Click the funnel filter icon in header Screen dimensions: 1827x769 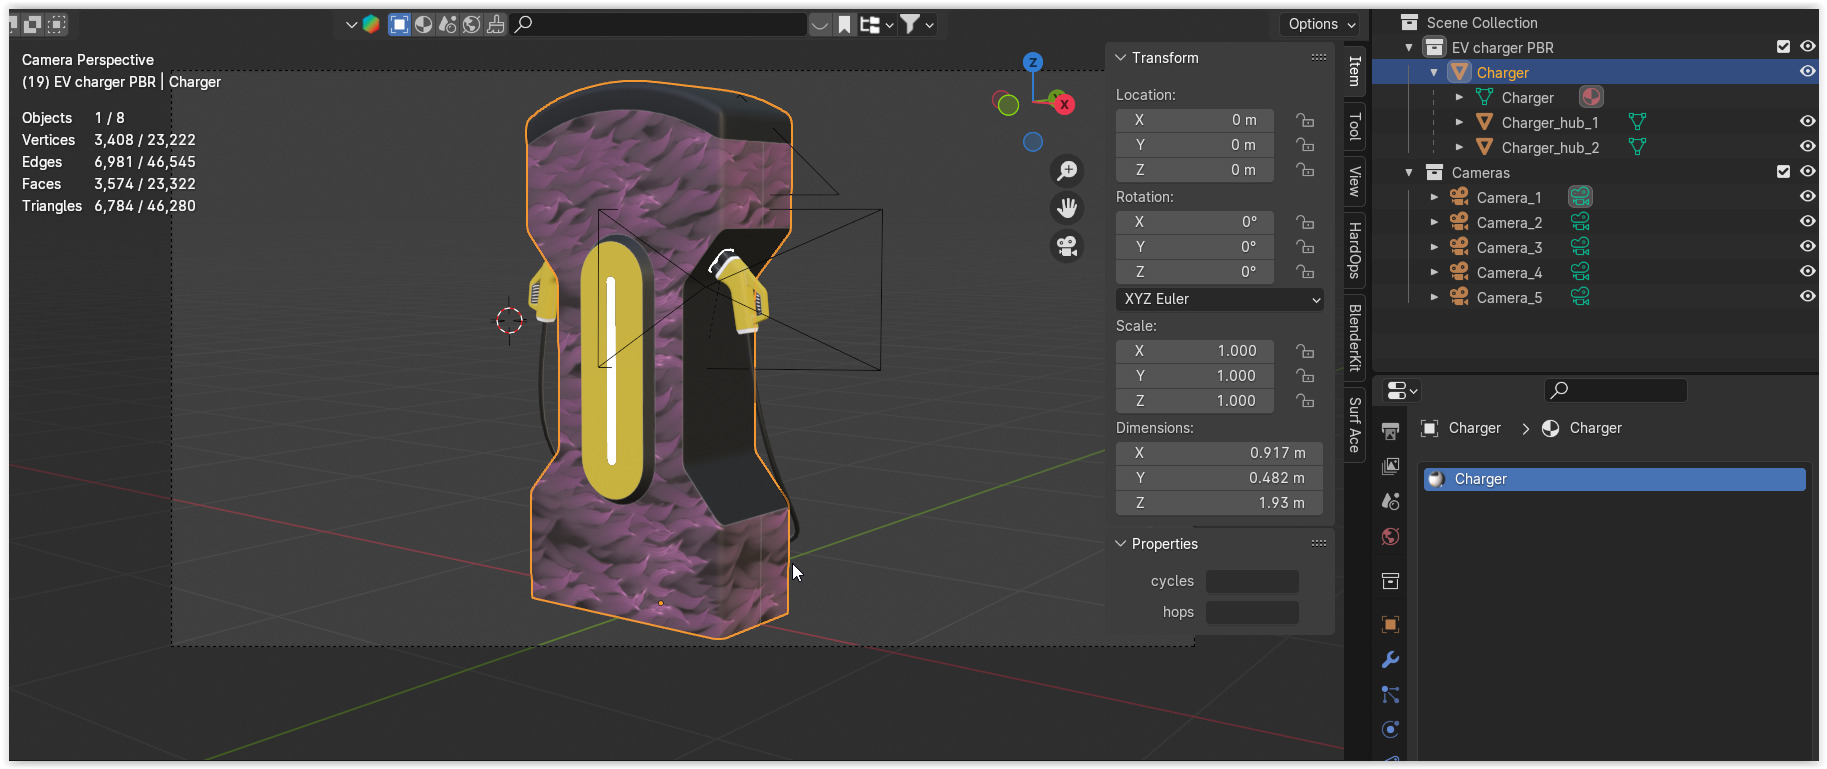(909, 24)
